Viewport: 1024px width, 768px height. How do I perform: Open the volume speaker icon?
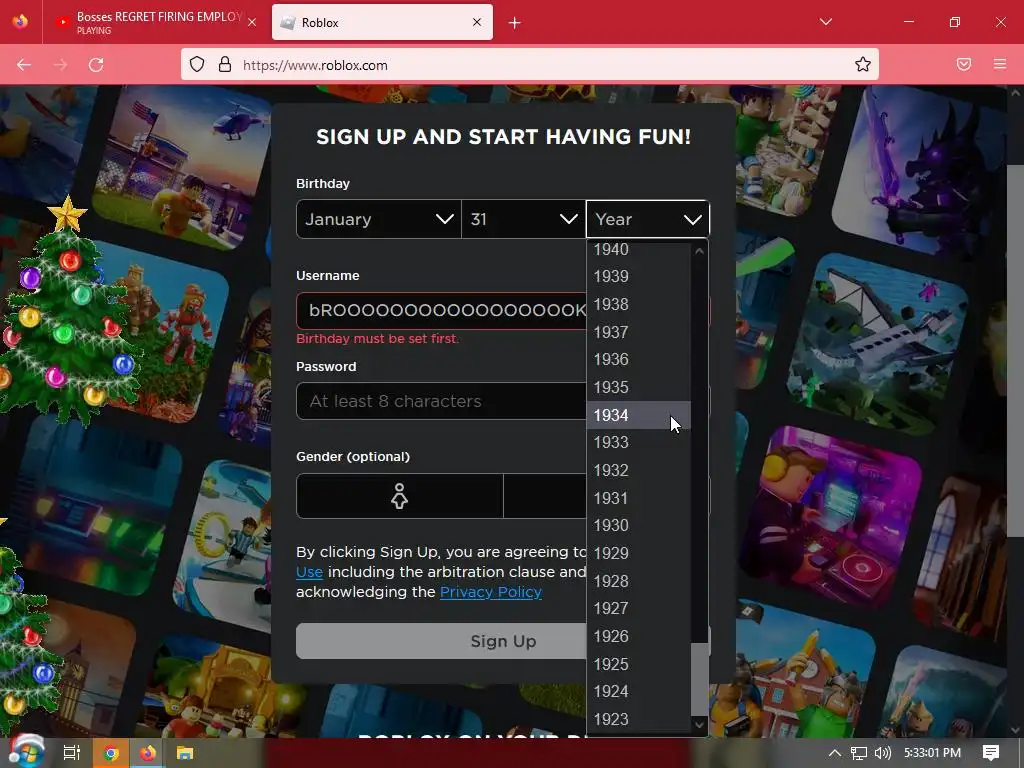pyautogui.click(x=882, y=753)
